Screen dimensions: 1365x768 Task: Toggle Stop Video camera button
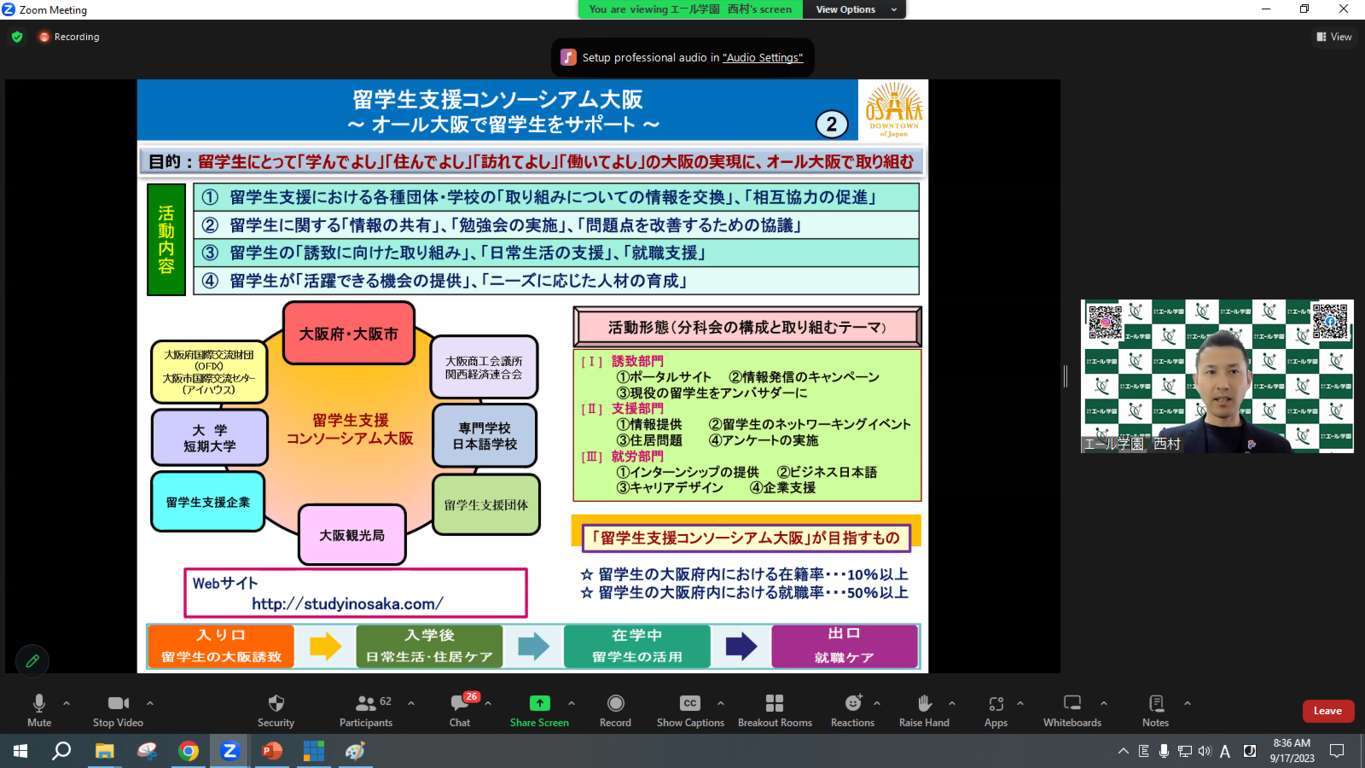coord(118,704)
